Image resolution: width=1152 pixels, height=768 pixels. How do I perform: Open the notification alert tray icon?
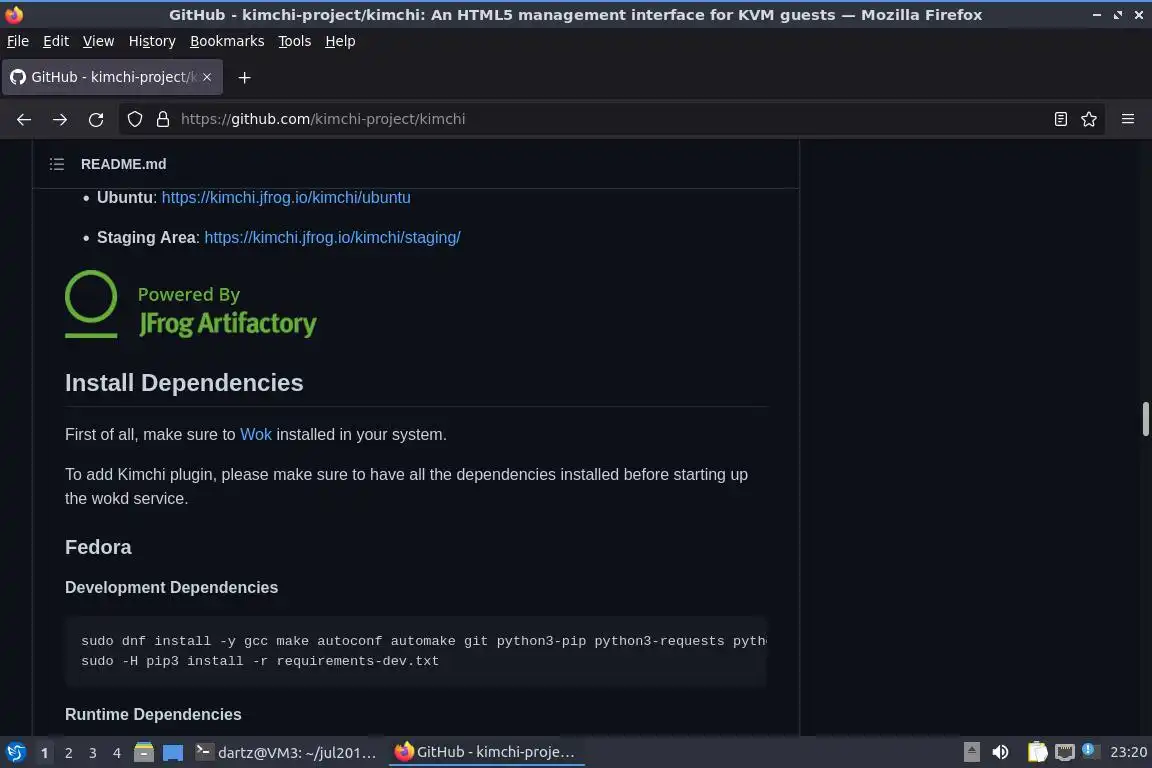[x=1090, y=750]
